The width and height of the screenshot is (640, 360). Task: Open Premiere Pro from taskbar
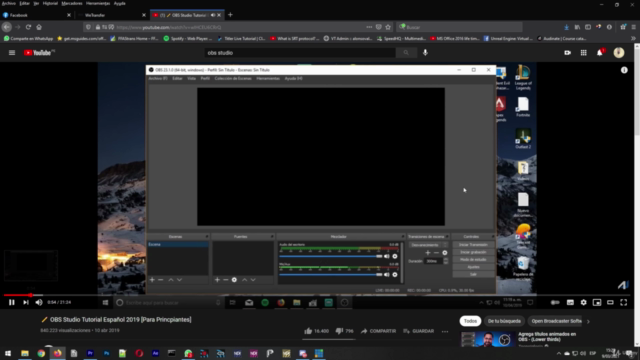pos(90,353)
